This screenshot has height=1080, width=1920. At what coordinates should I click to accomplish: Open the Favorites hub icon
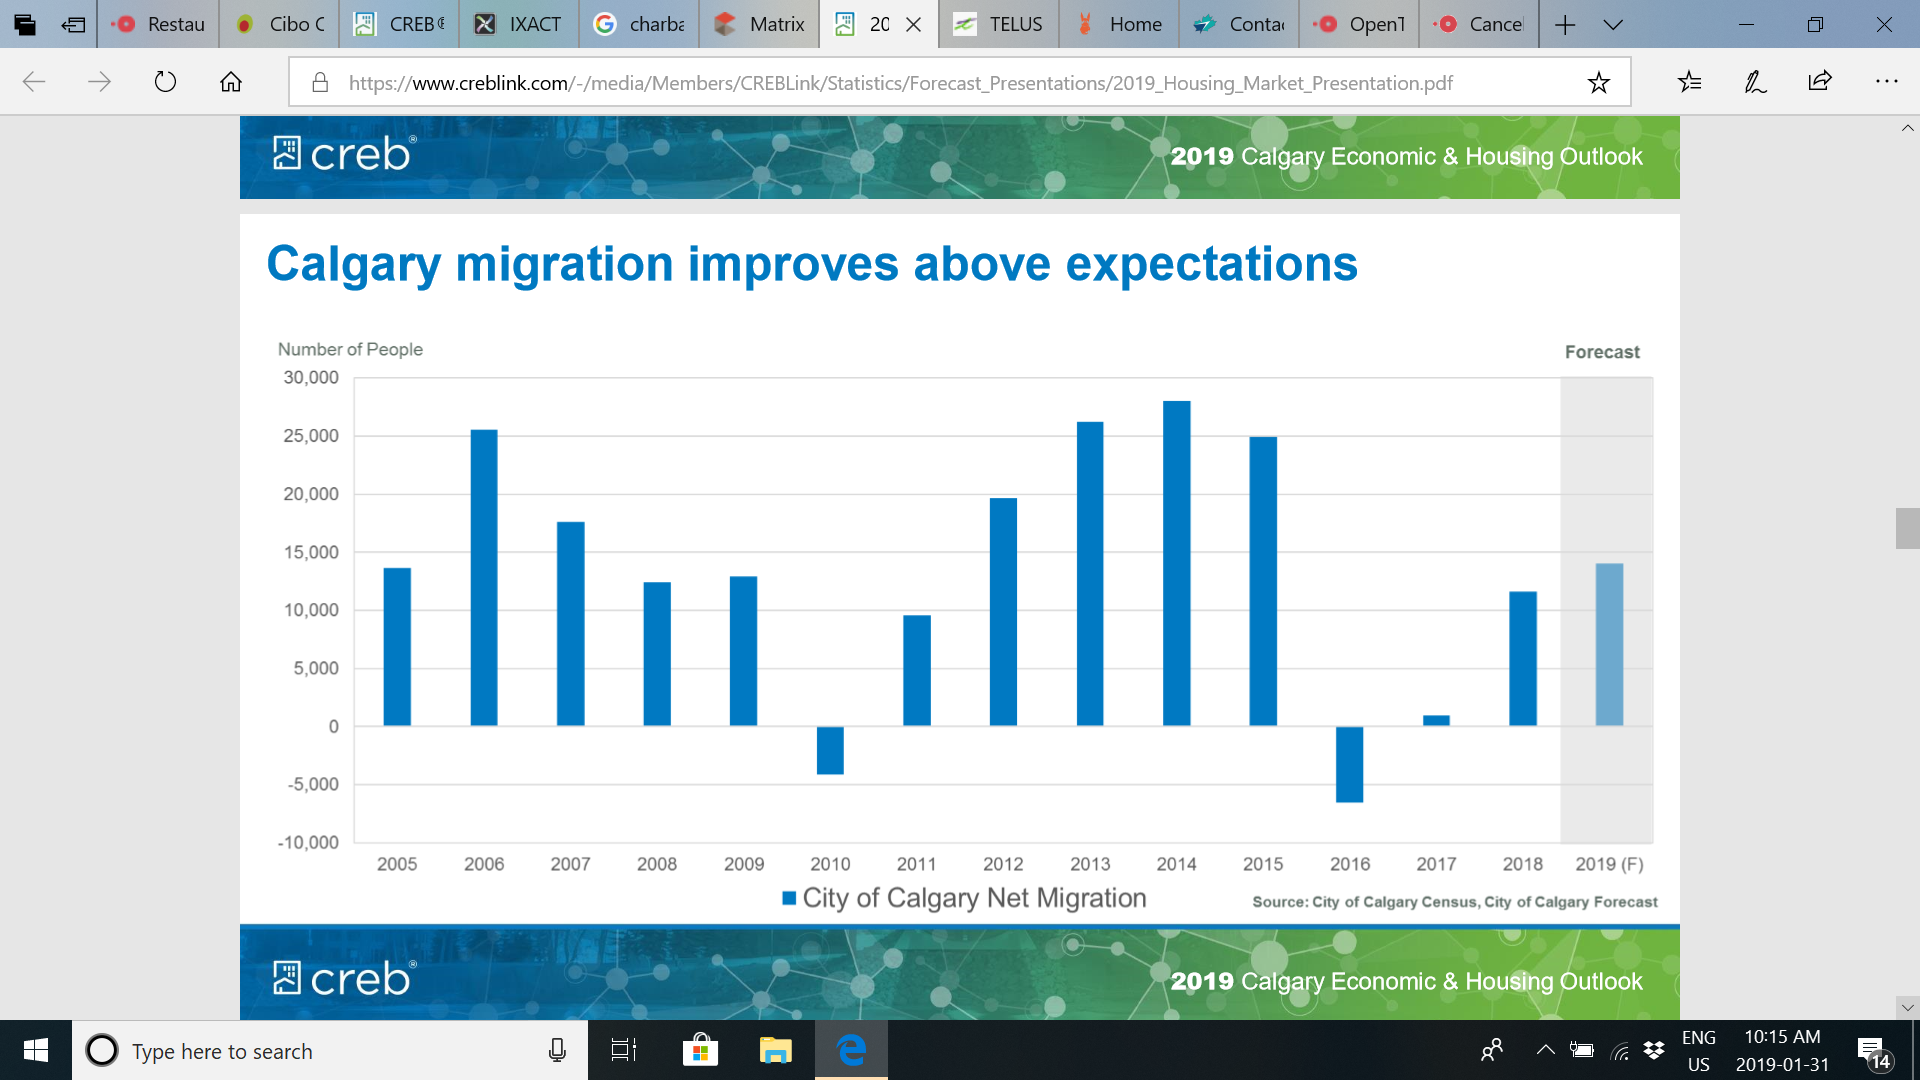1690,82
